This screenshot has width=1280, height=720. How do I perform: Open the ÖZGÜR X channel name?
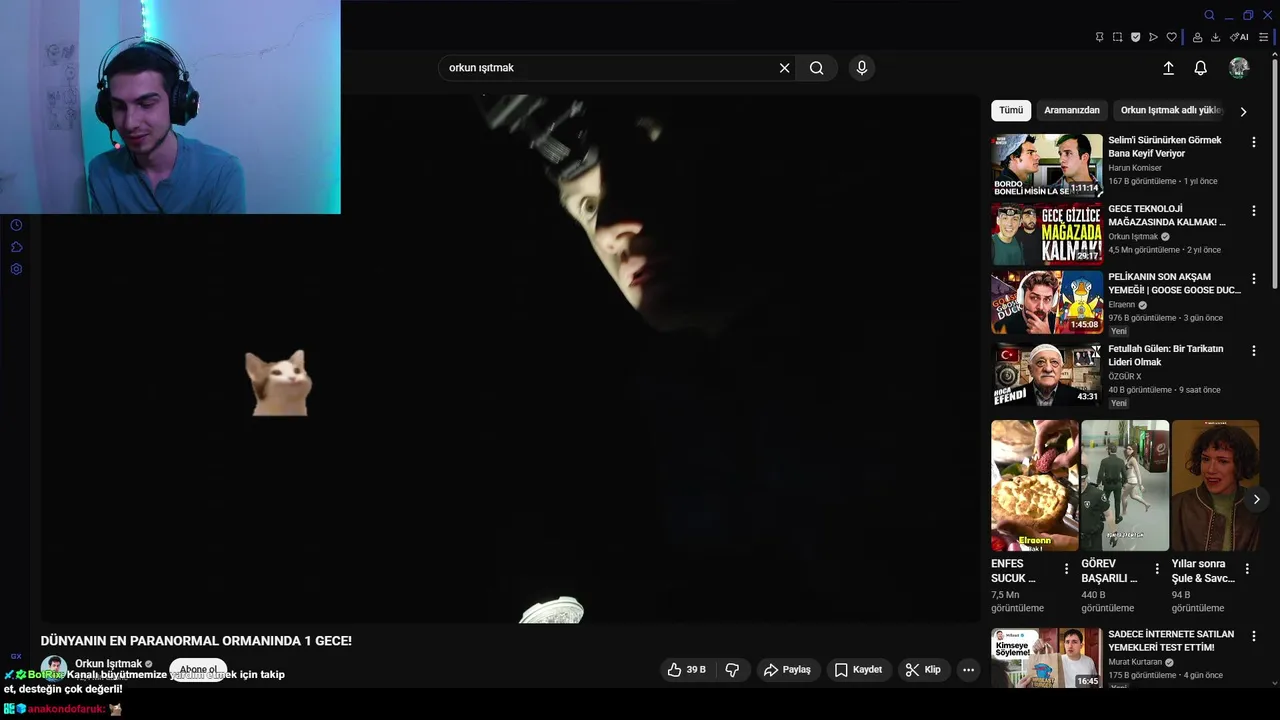coord(1125,377)
